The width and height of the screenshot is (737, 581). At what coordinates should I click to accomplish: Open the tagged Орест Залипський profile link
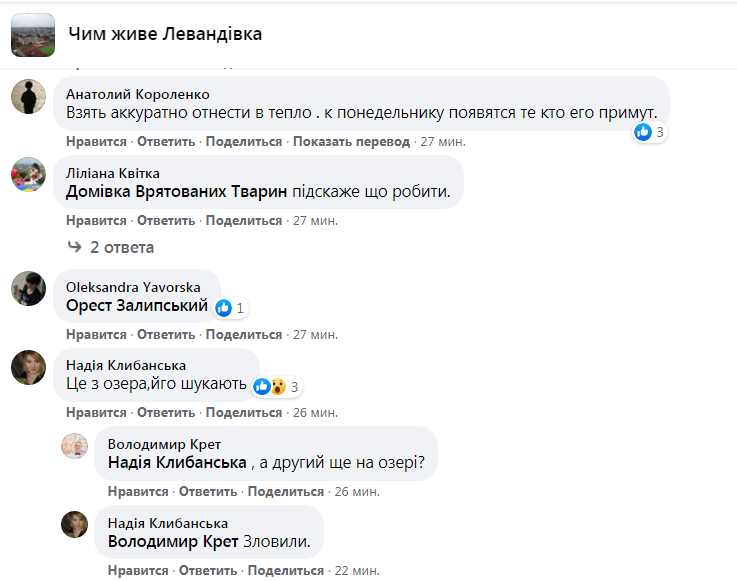(x=137, y=306)
